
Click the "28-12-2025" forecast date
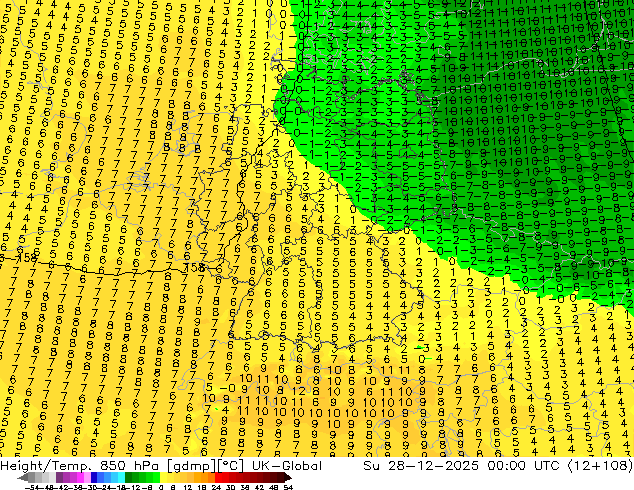tap(433, 466)
